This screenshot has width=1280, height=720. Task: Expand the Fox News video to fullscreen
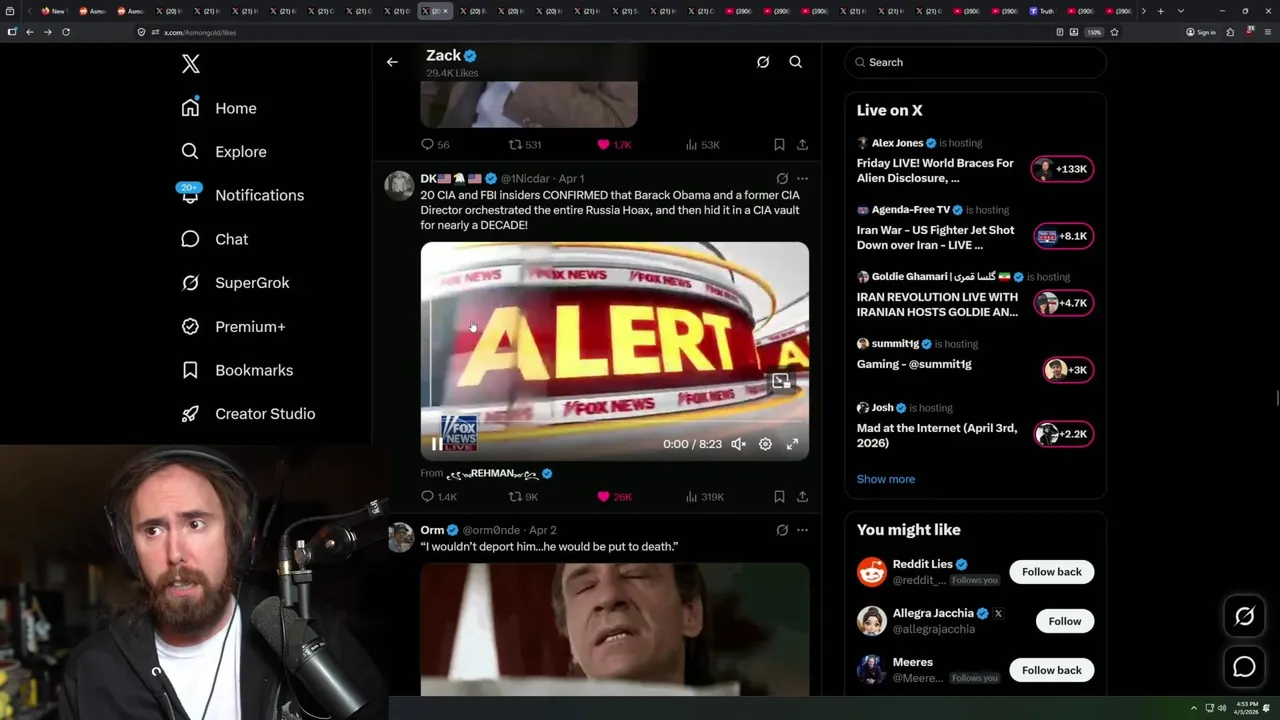pos(792,444)
